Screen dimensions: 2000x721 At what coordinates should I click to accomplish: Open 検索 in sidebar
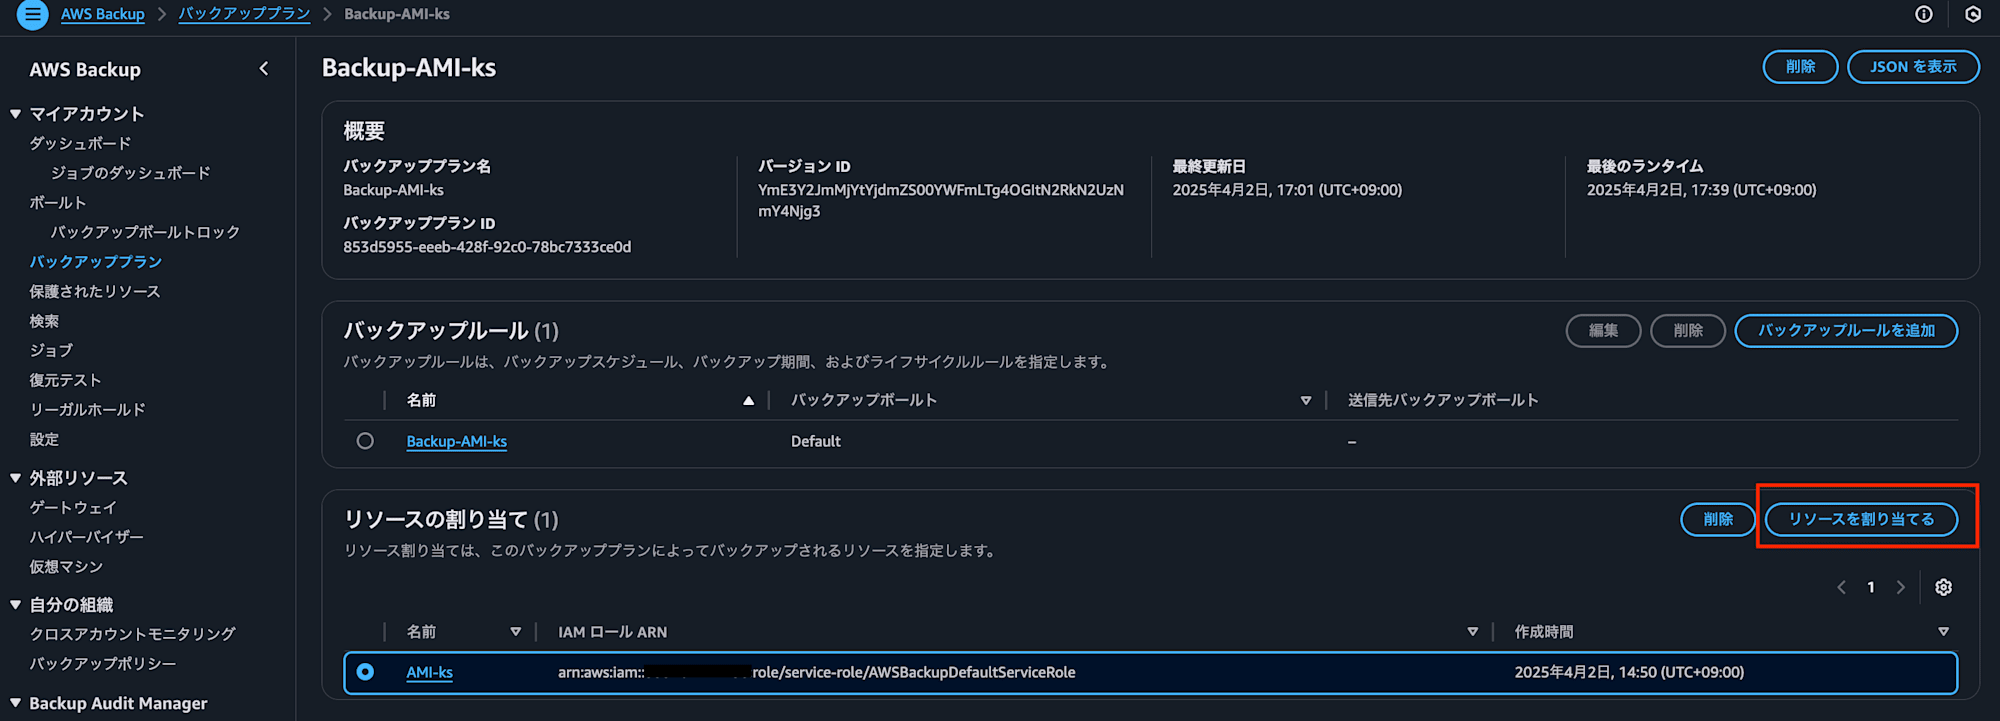coord(44,321)
